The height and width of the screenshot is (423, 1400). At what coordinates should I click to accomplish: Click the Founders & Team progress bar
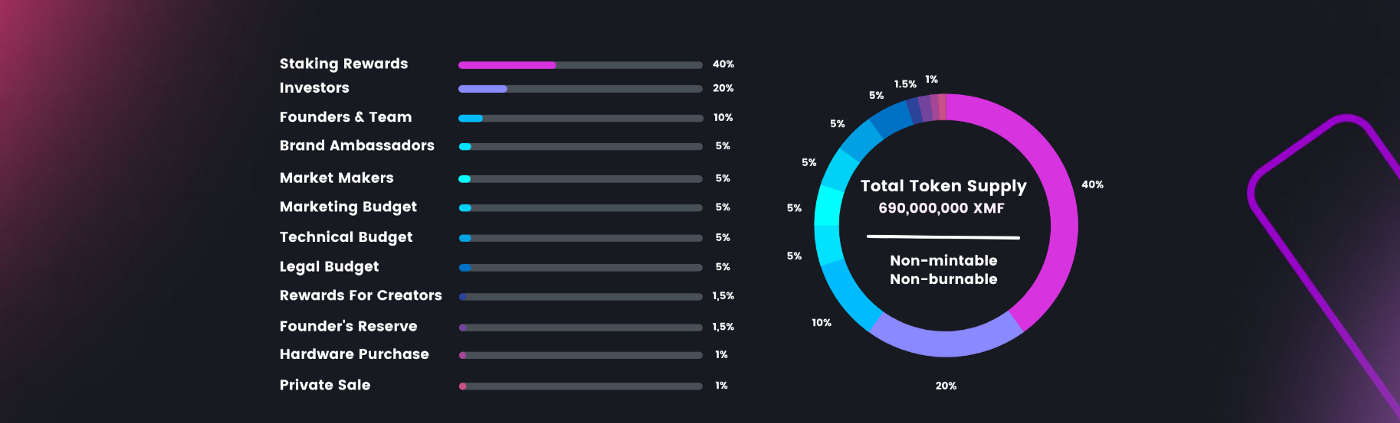pyautogui.click(x=580, y=118)
